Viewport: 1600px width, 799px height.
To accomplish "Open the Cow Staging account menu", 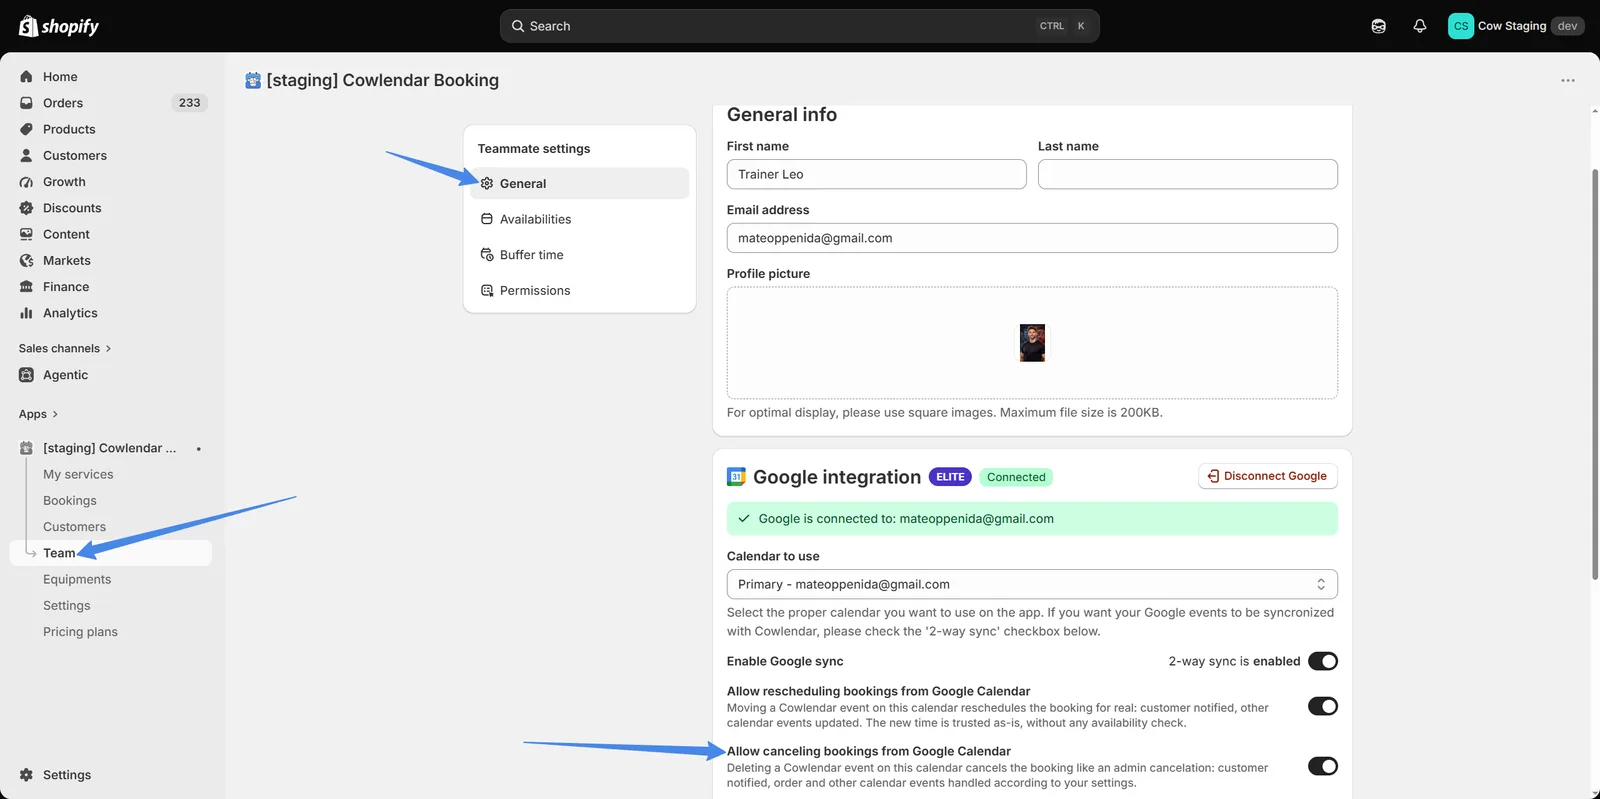I will tap(1515, 26).
